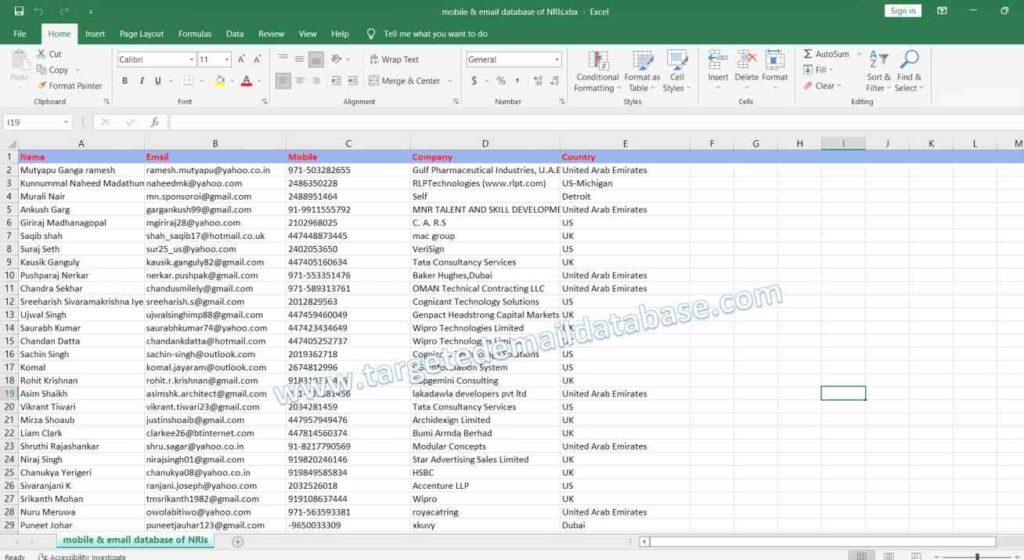The width and height of the screenshot is (1024, 560).
Task: Click the horizontal scrollbar left arrow
Action: [644, 542]
